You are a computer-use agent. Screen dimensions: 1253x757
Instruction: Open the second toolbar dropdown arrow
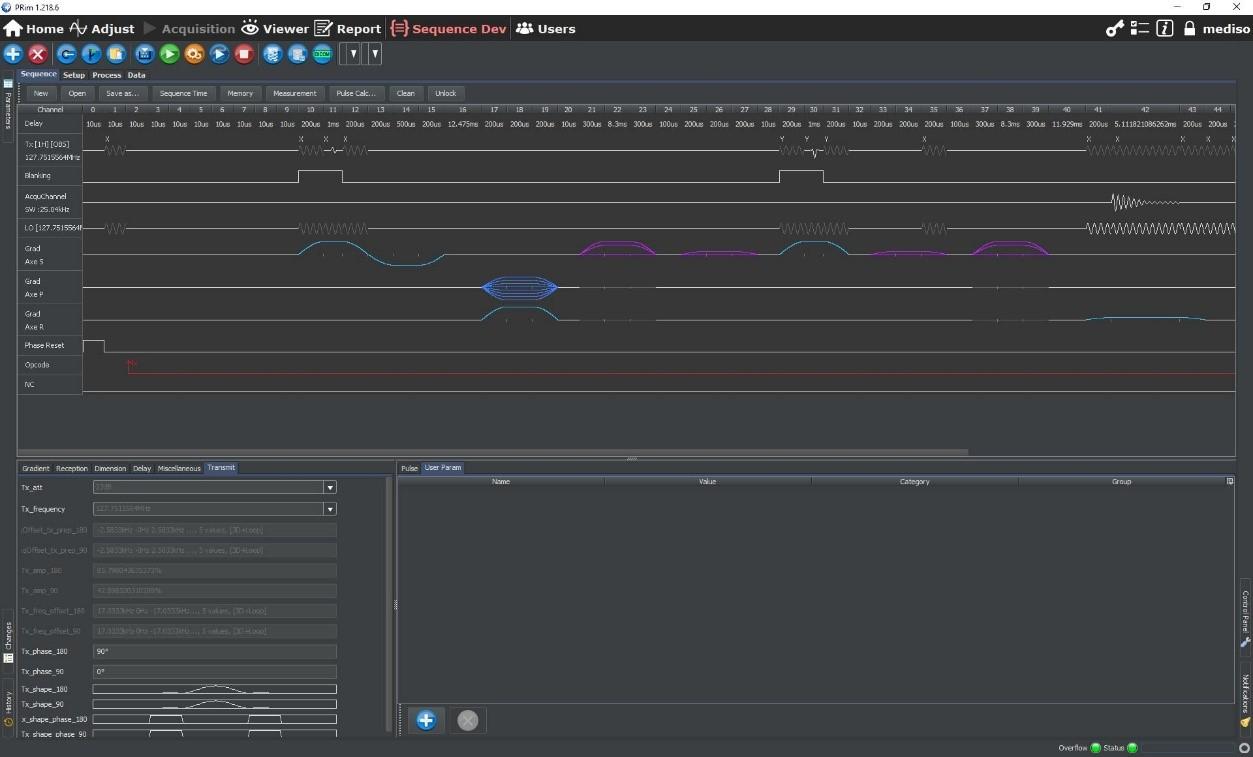(375, 54)
